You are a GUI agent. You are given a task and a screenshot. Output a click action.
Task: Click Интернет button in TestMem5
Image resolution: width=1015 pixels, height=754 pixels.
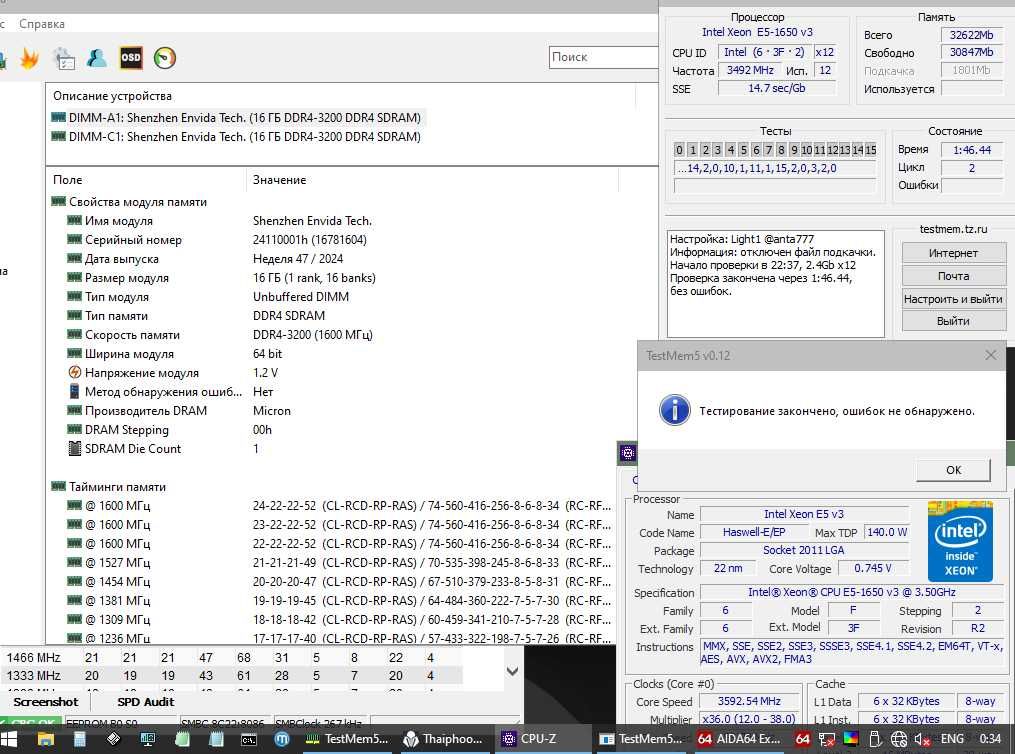click(954, 253)
